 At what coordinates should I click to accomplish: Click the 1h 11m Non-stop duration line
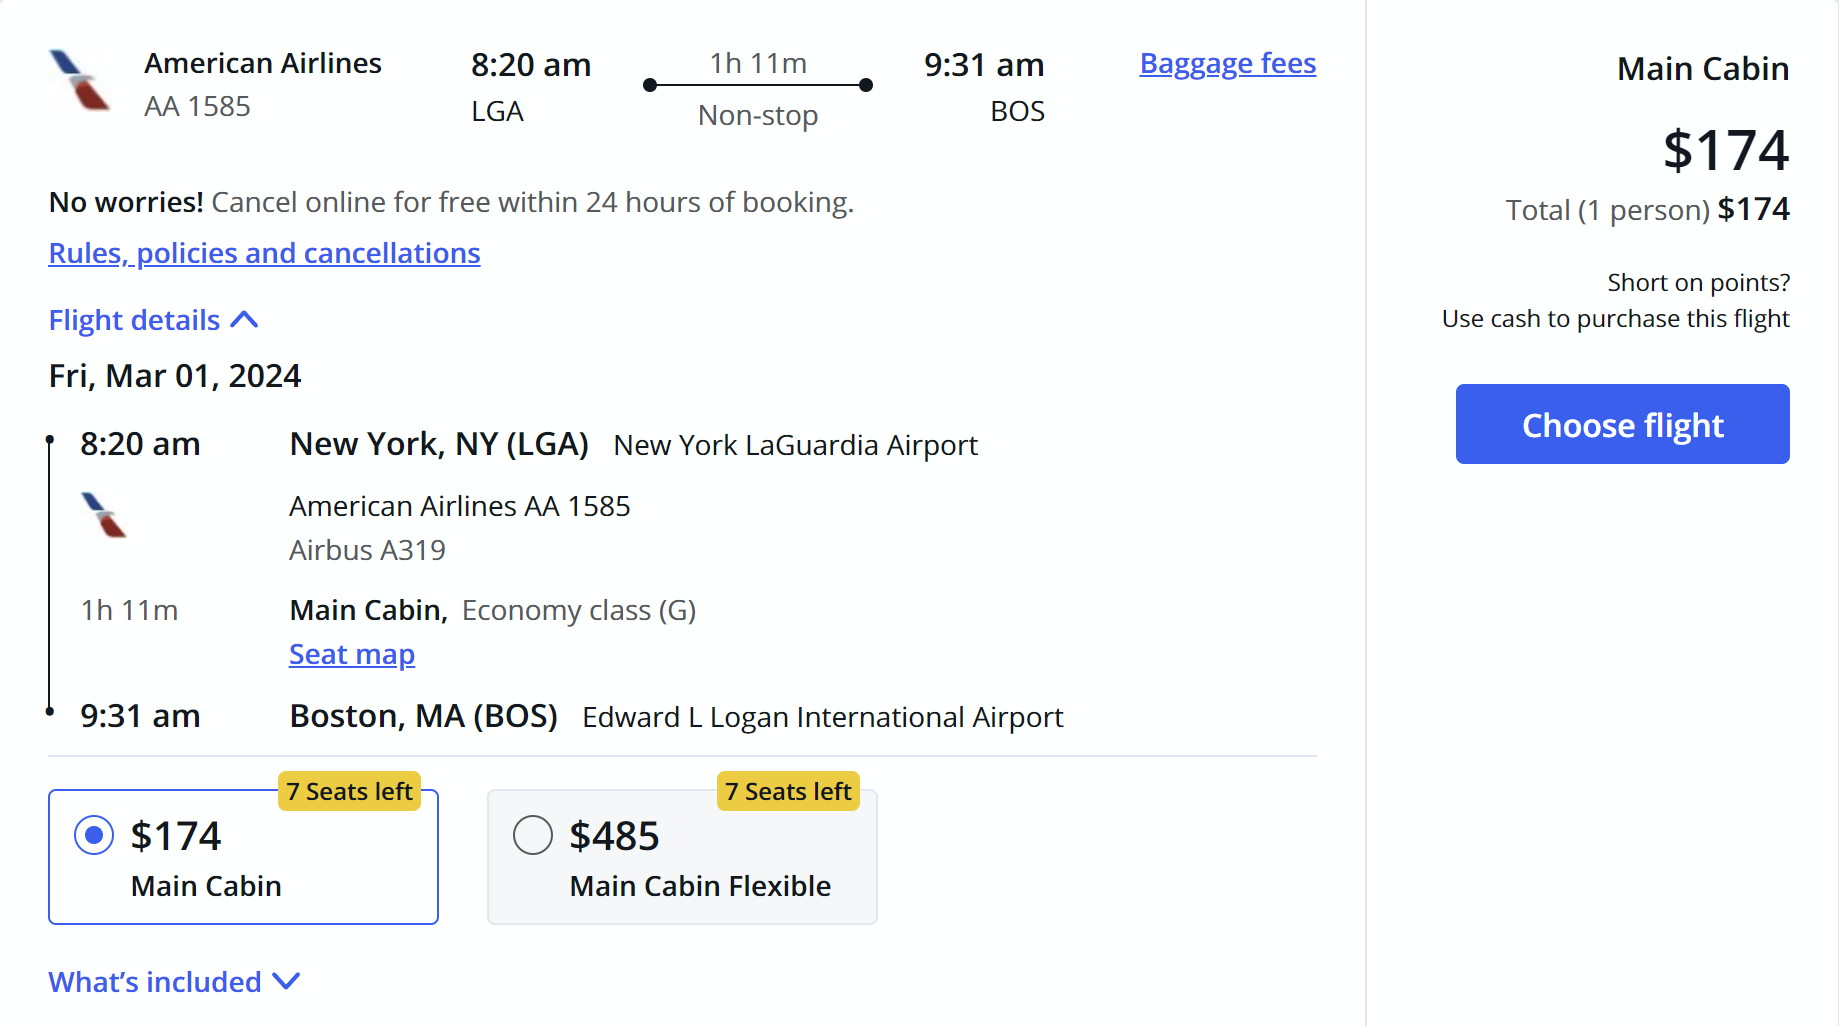[x=758, y=86]
